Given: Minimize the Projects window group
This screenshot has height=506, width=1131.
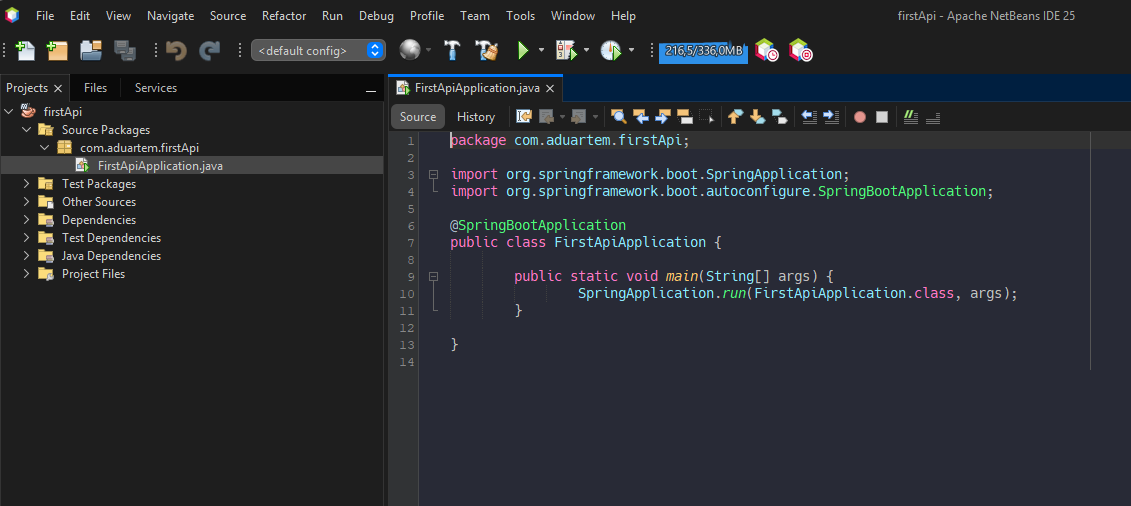Looking at the screenshot, I should click(371, 92).
